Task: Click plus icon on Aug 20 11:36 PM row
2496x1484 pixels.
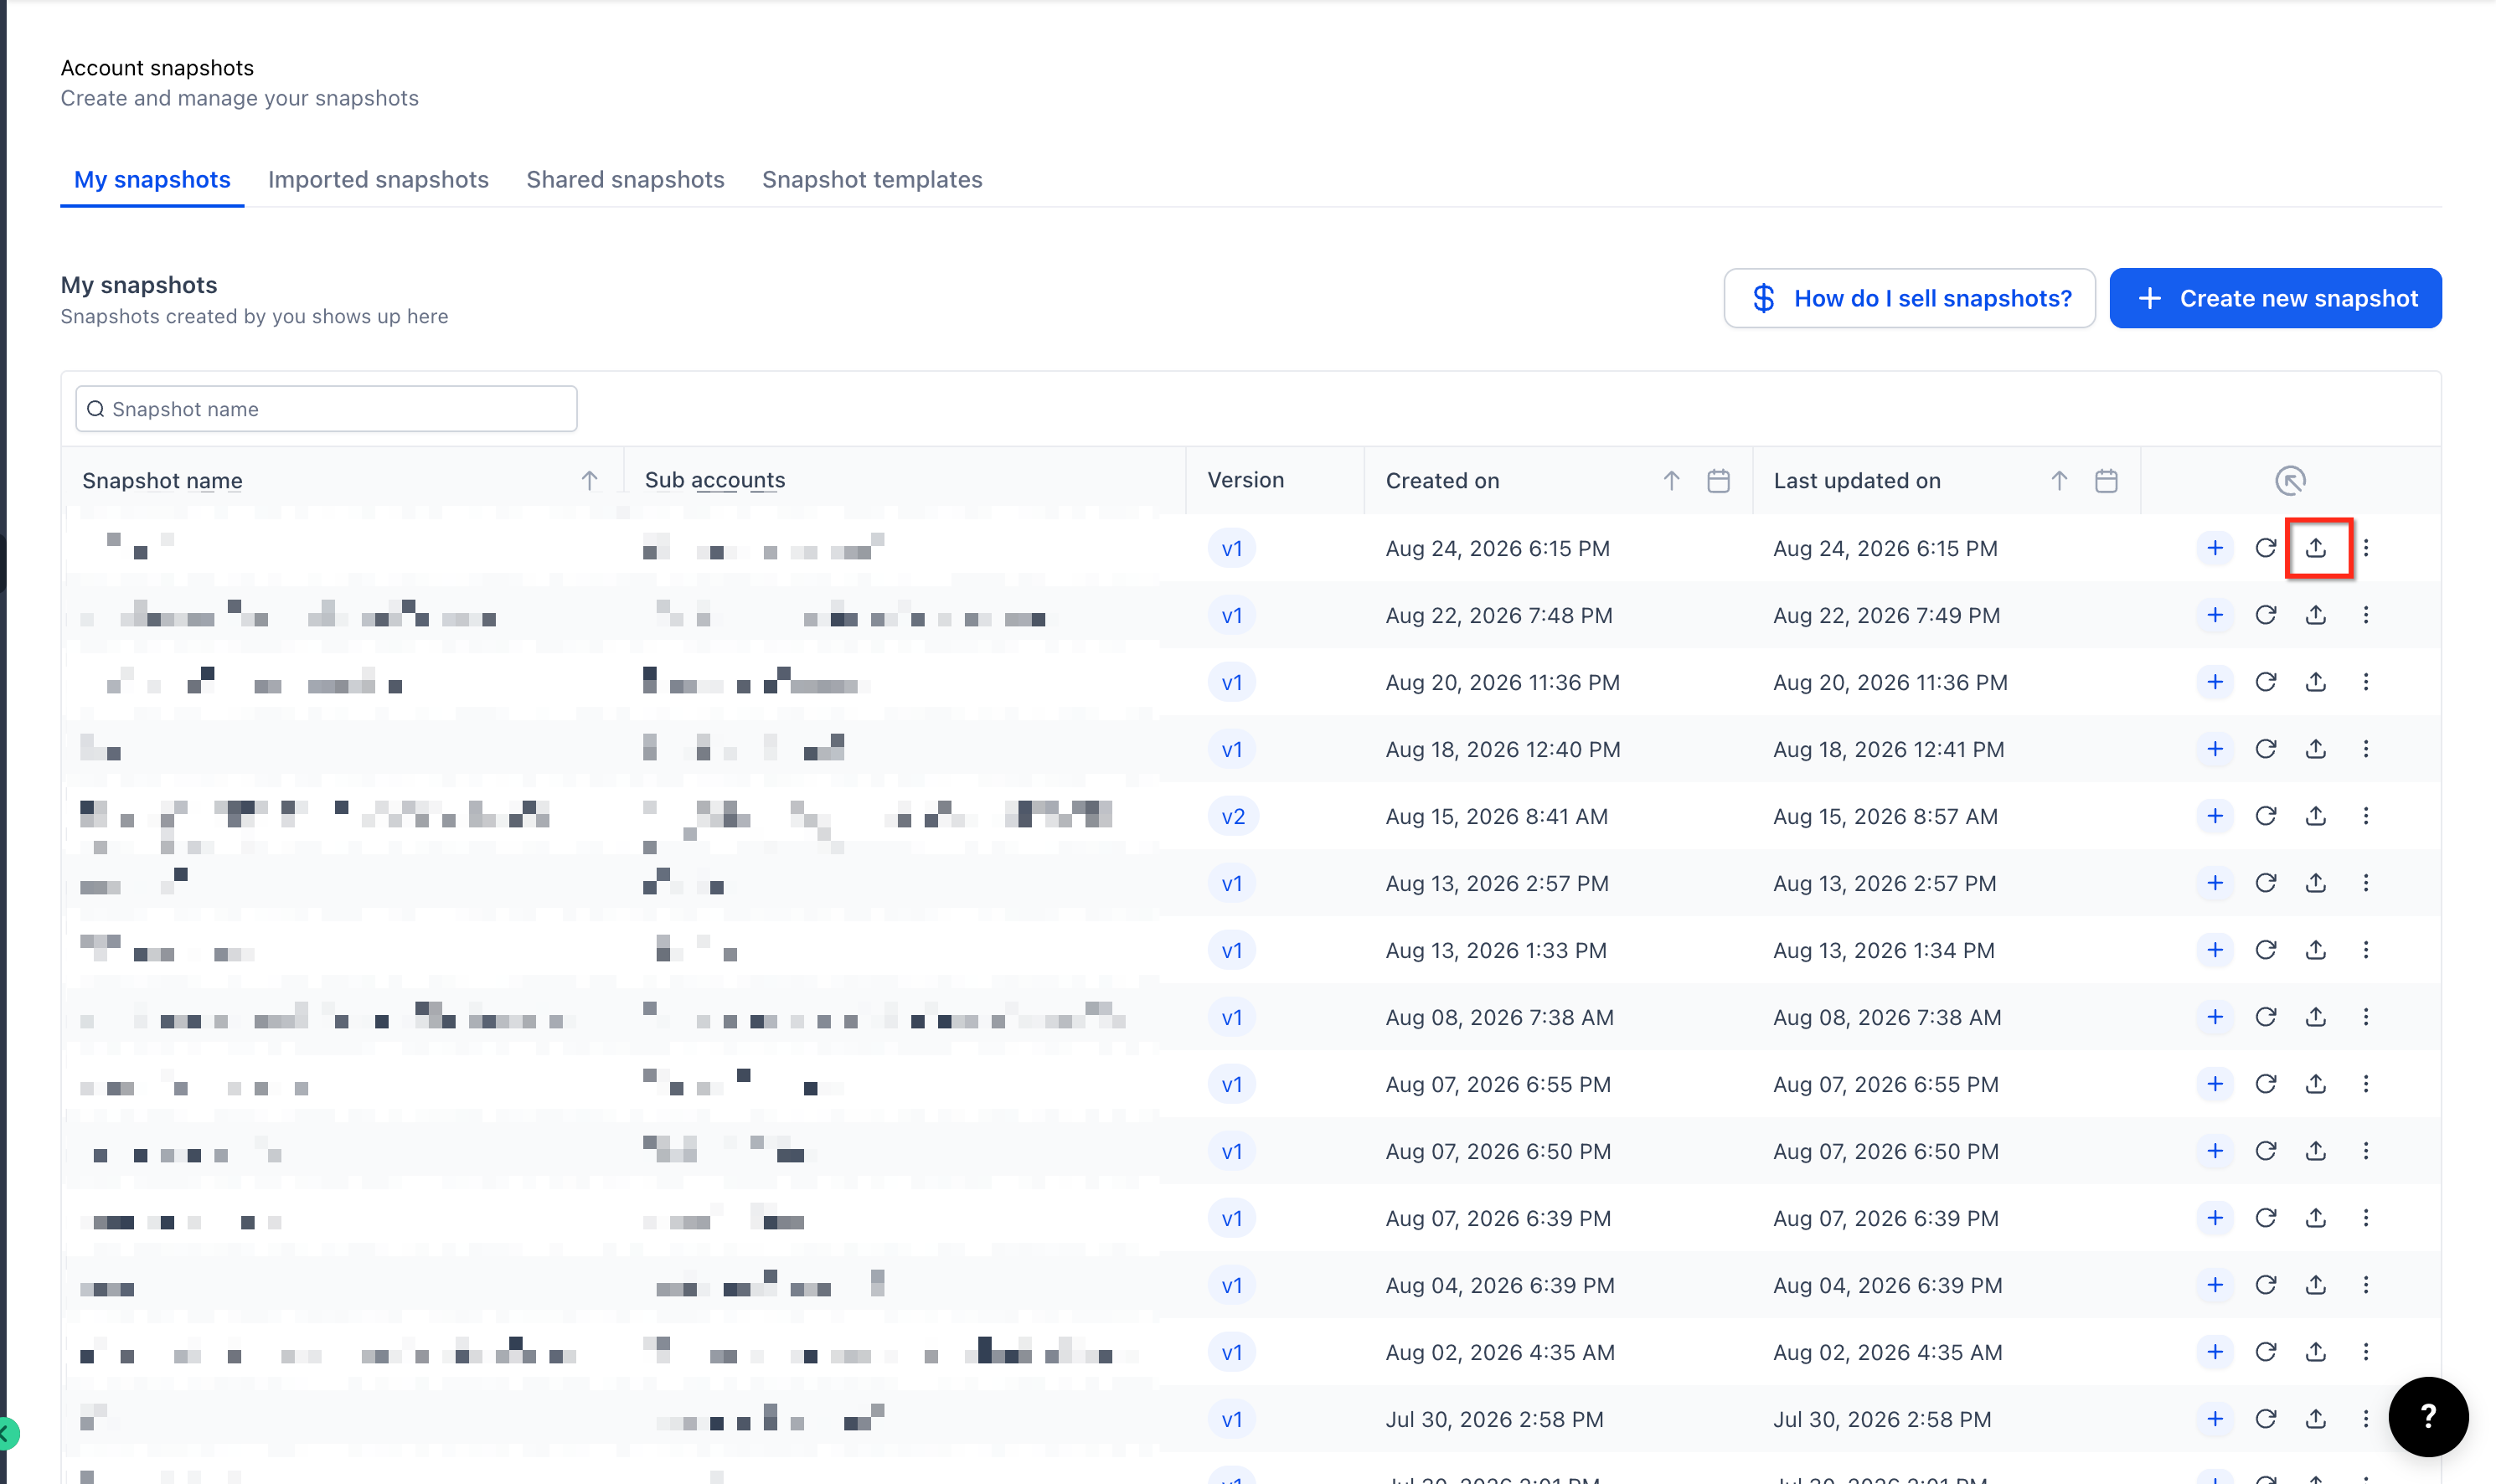Action: tap(2215, 682)
